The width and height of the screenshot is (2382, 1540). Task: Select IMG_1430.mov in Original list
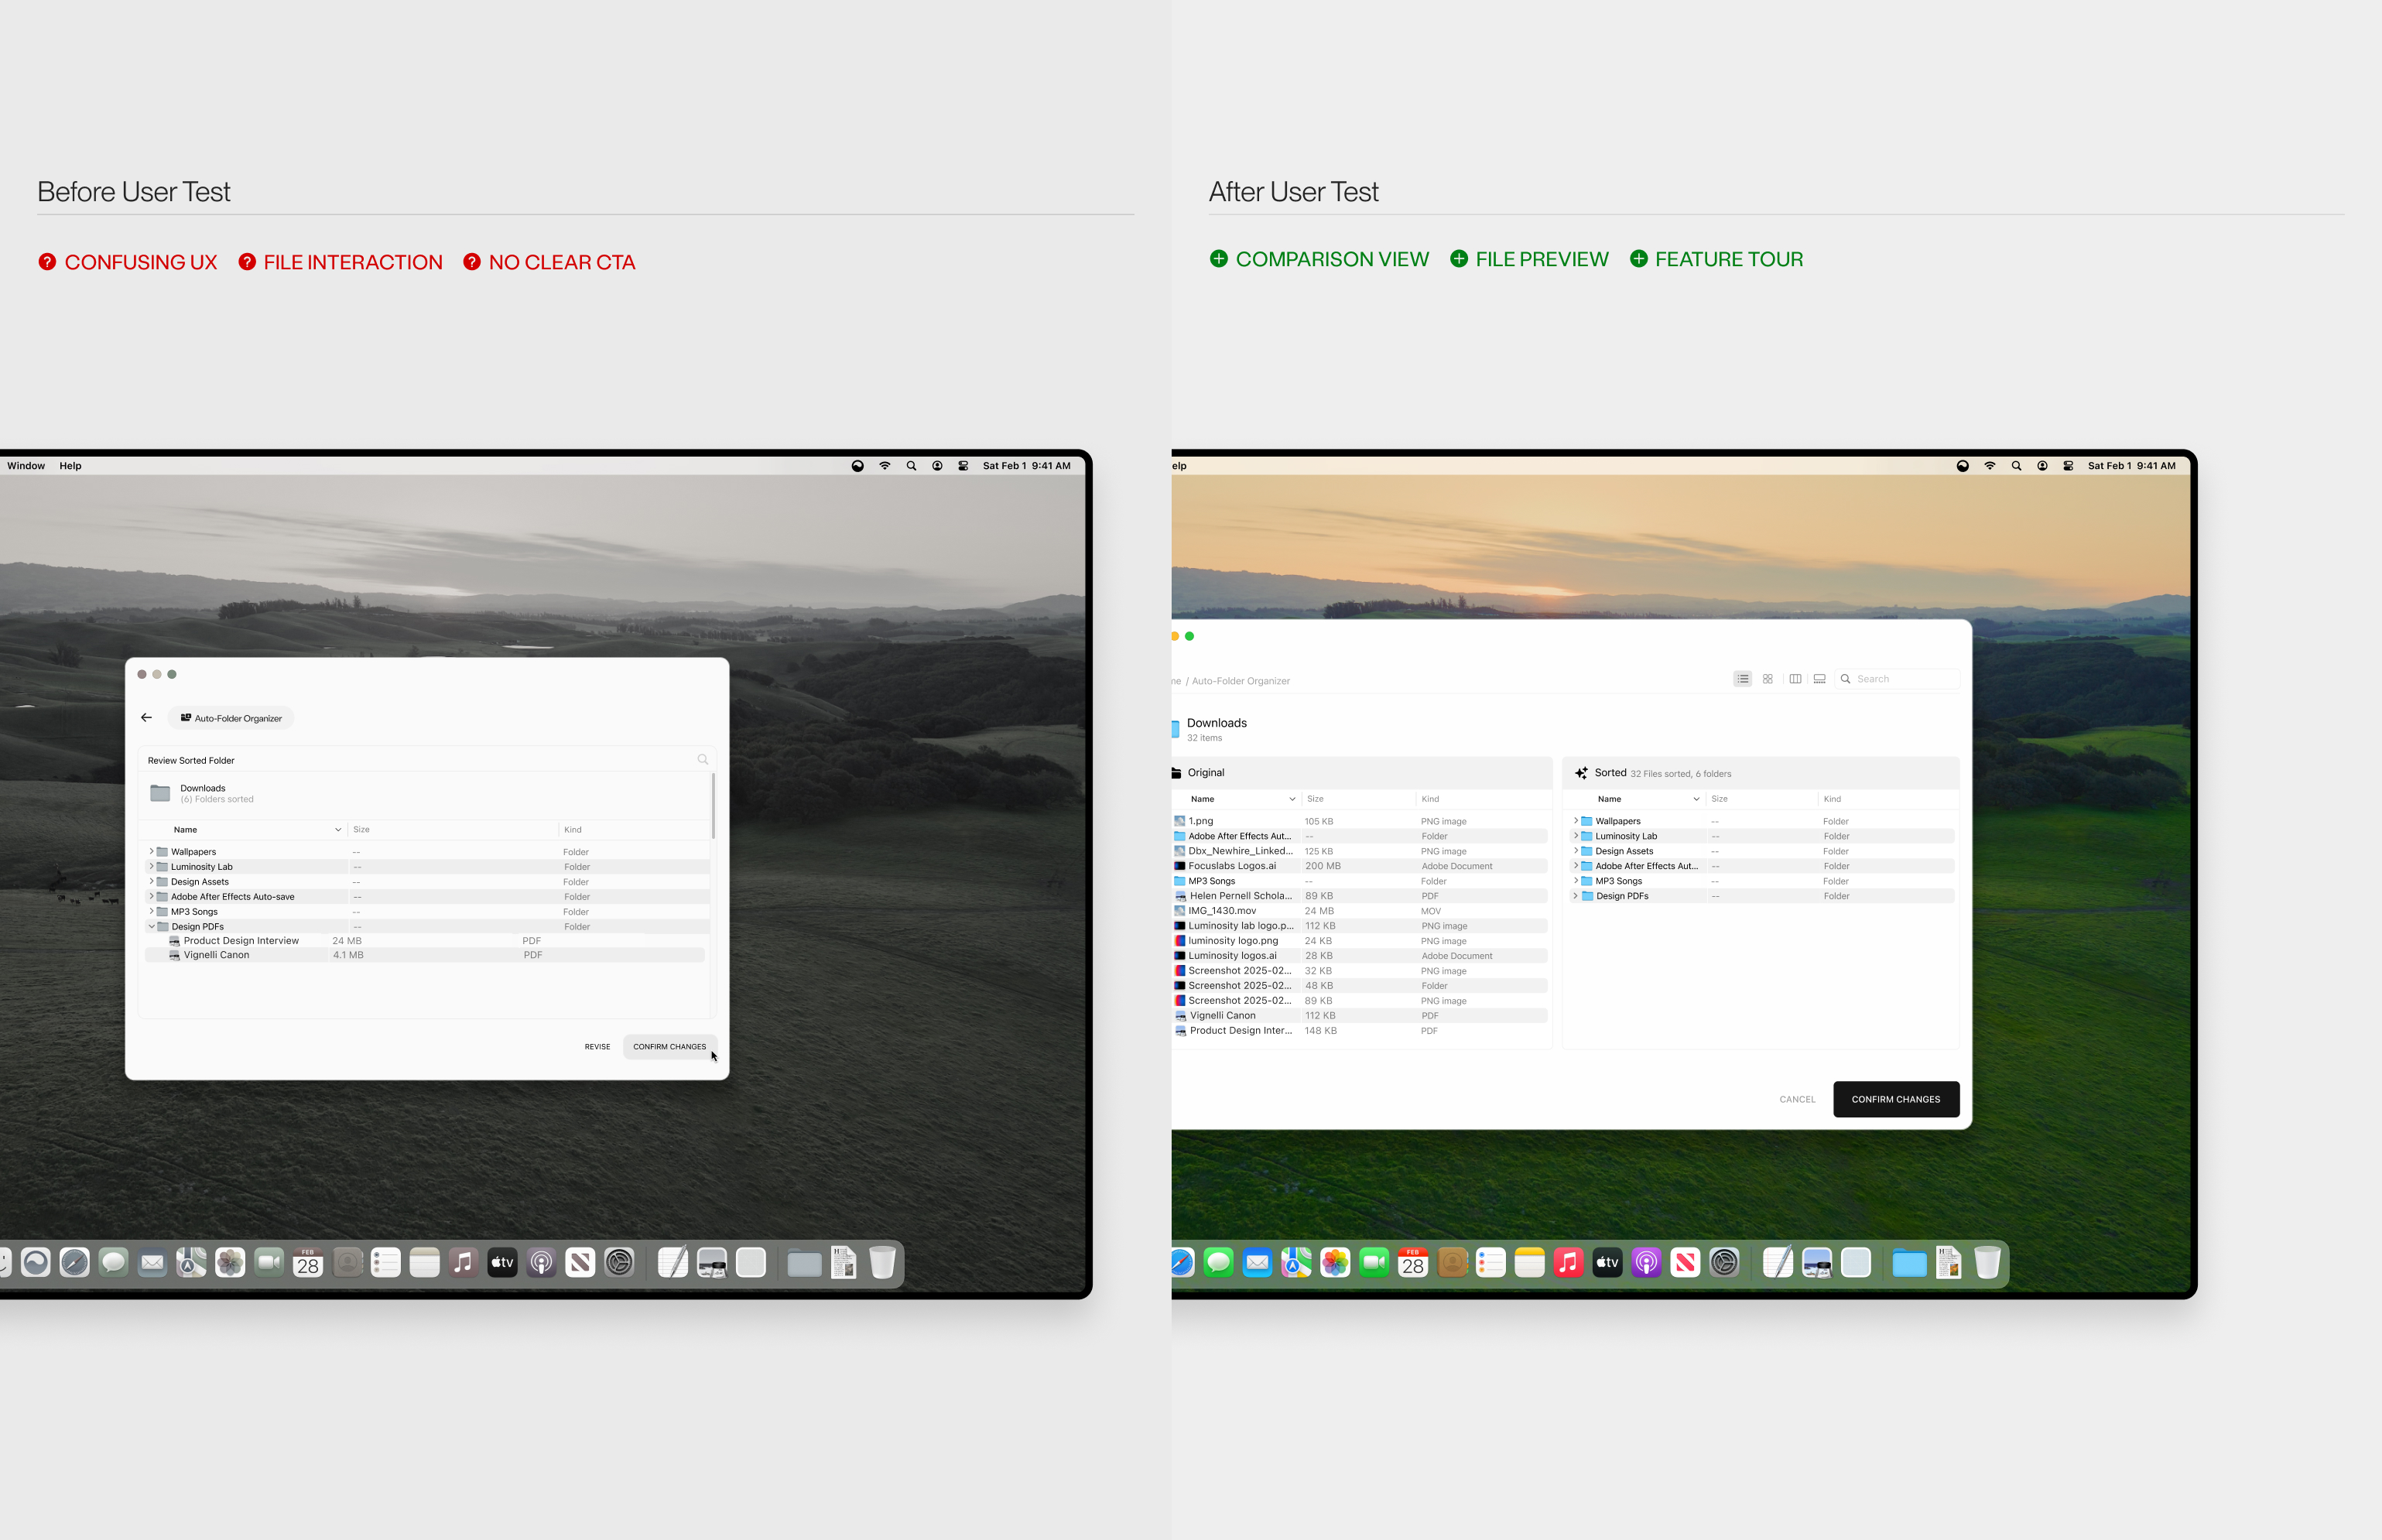pyautogui.click(x=1359, y=911)
